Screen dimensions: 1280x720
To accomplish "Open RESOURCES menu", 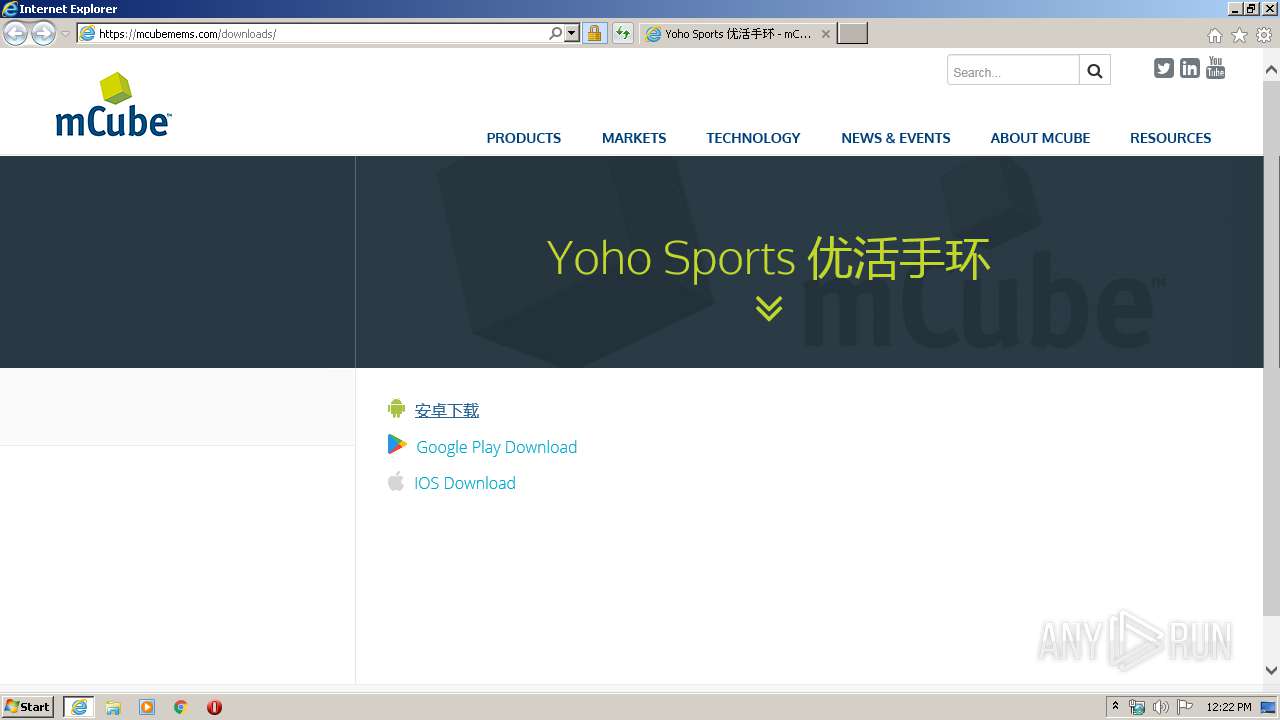I will pyautogui.click(x=1170, y=138).
